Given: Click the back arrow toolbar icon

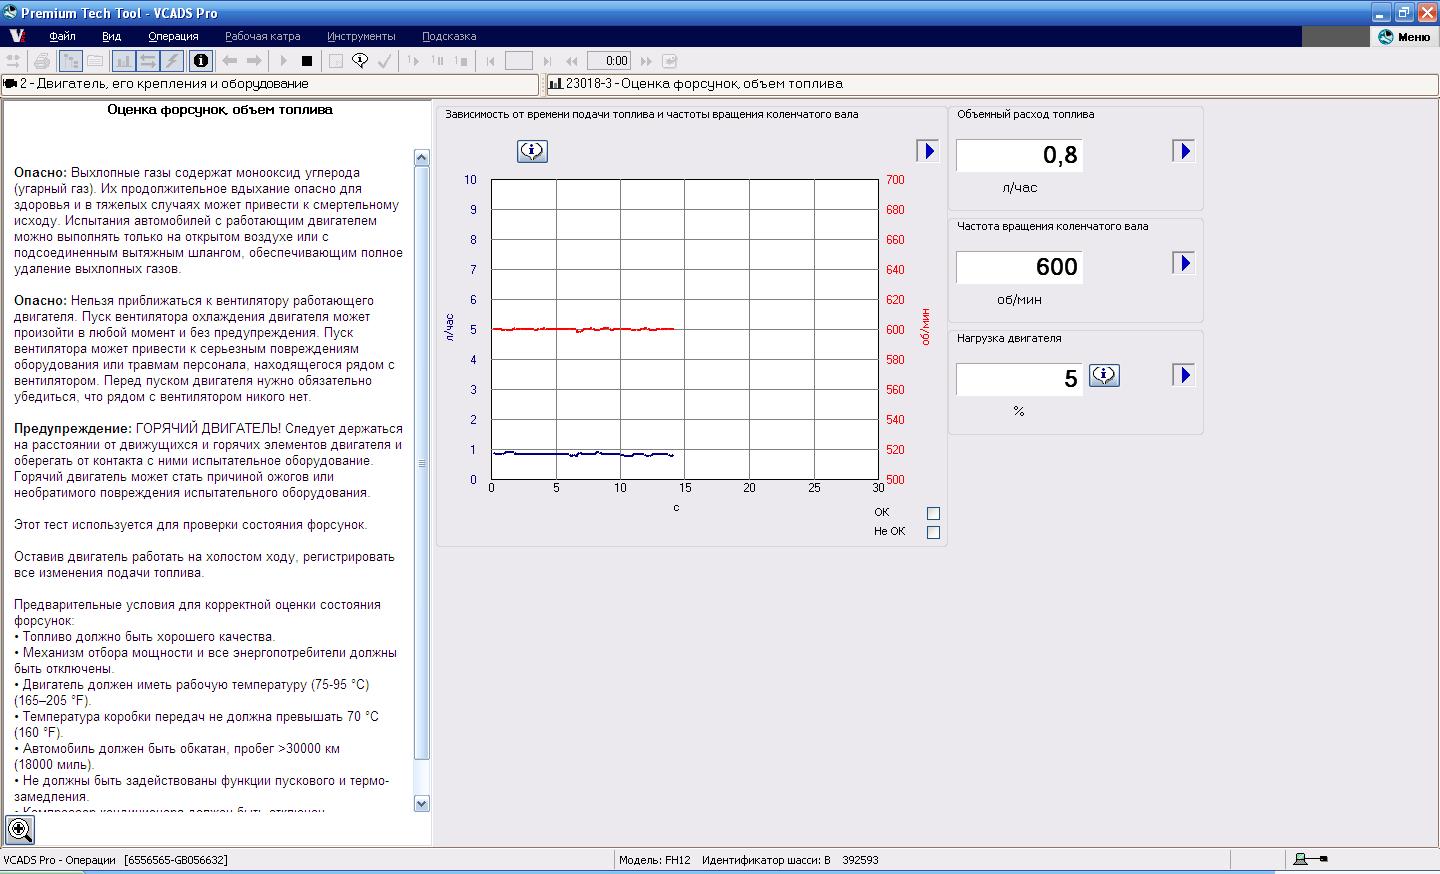Looking at the screenshot, I should pos(229,61).
